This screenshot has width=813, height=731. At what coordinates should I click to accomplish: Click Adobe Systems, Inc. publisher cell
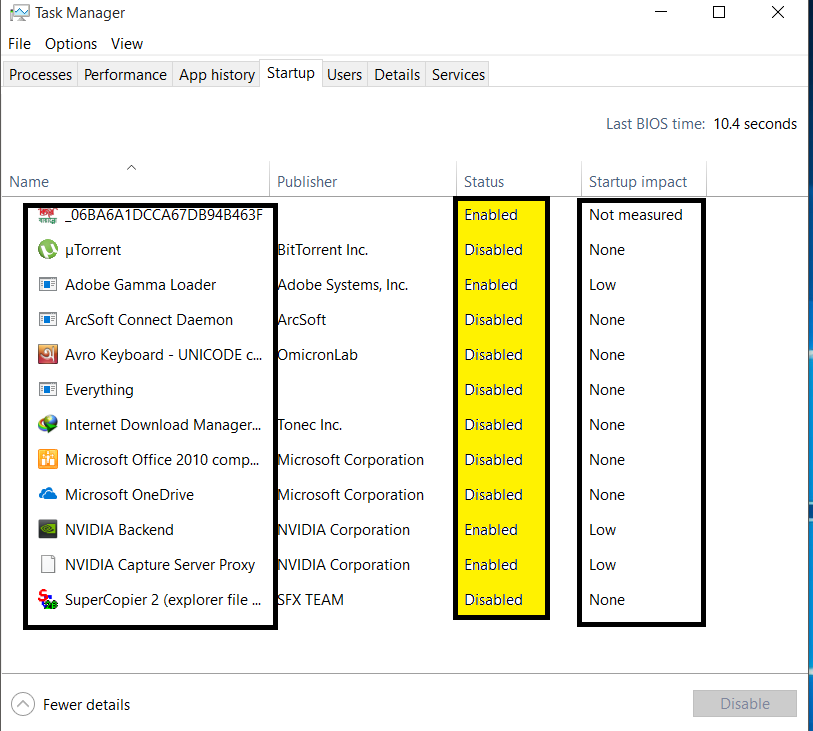(343, 285)
